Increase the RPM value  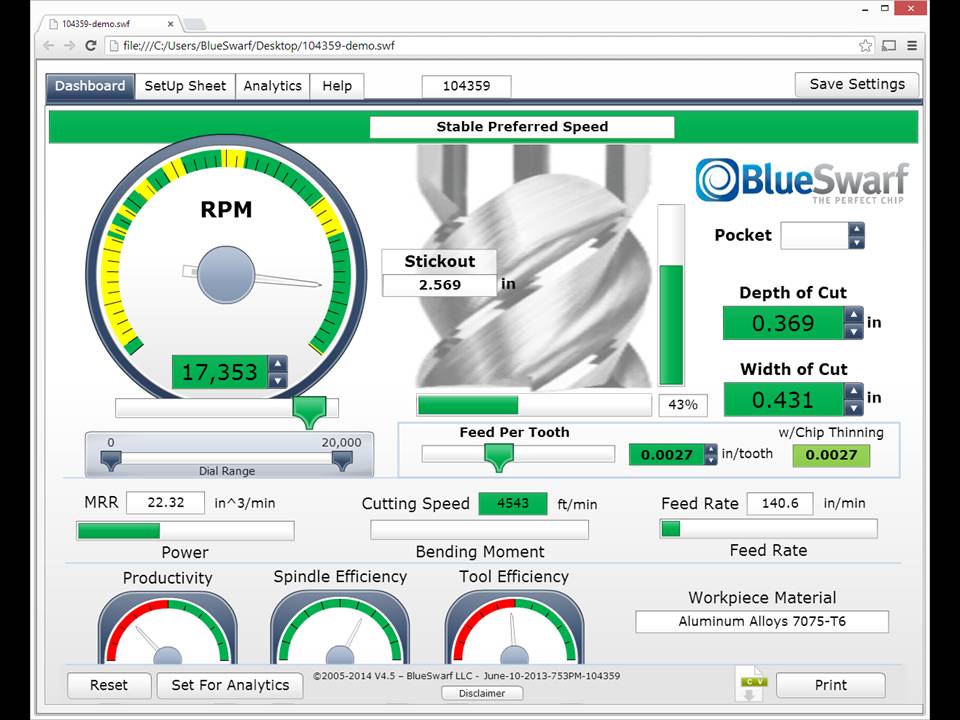click(277, 364)
